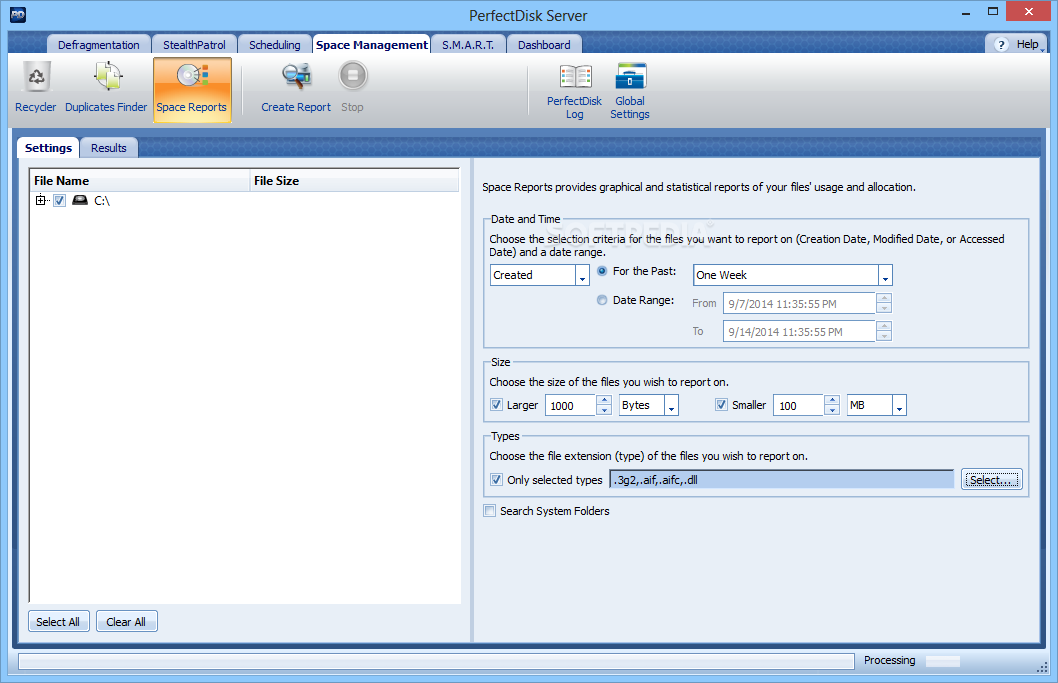
Task: Select the Settings tab
Action: click(48, 148)
